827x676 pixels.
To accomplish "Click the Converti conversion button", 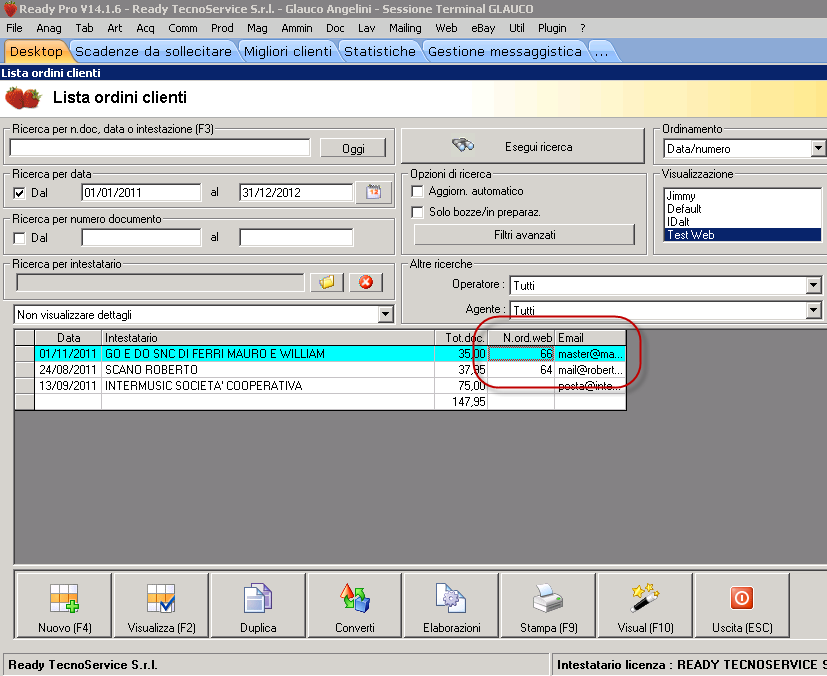I will point(354,605).
